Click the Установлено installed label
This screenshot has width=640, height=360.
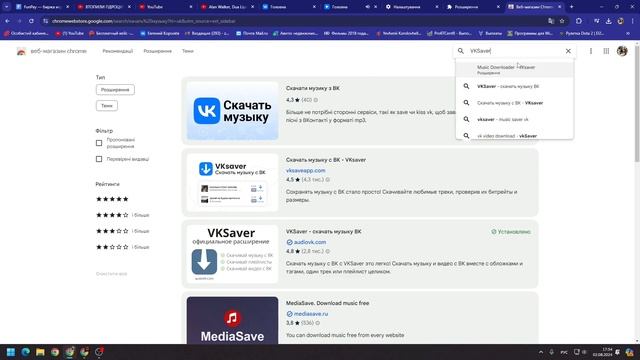[511, 231]
